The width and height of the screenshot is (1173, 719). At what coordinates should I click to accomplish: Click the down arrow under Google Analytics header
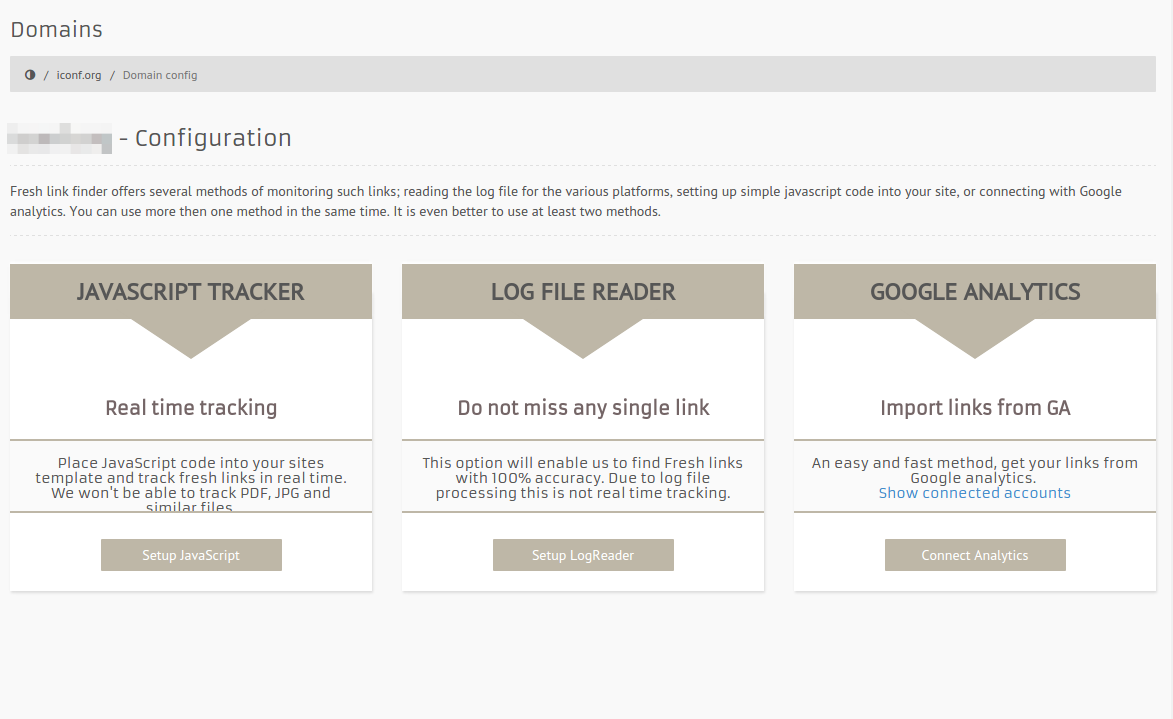[x=975, y=338]
